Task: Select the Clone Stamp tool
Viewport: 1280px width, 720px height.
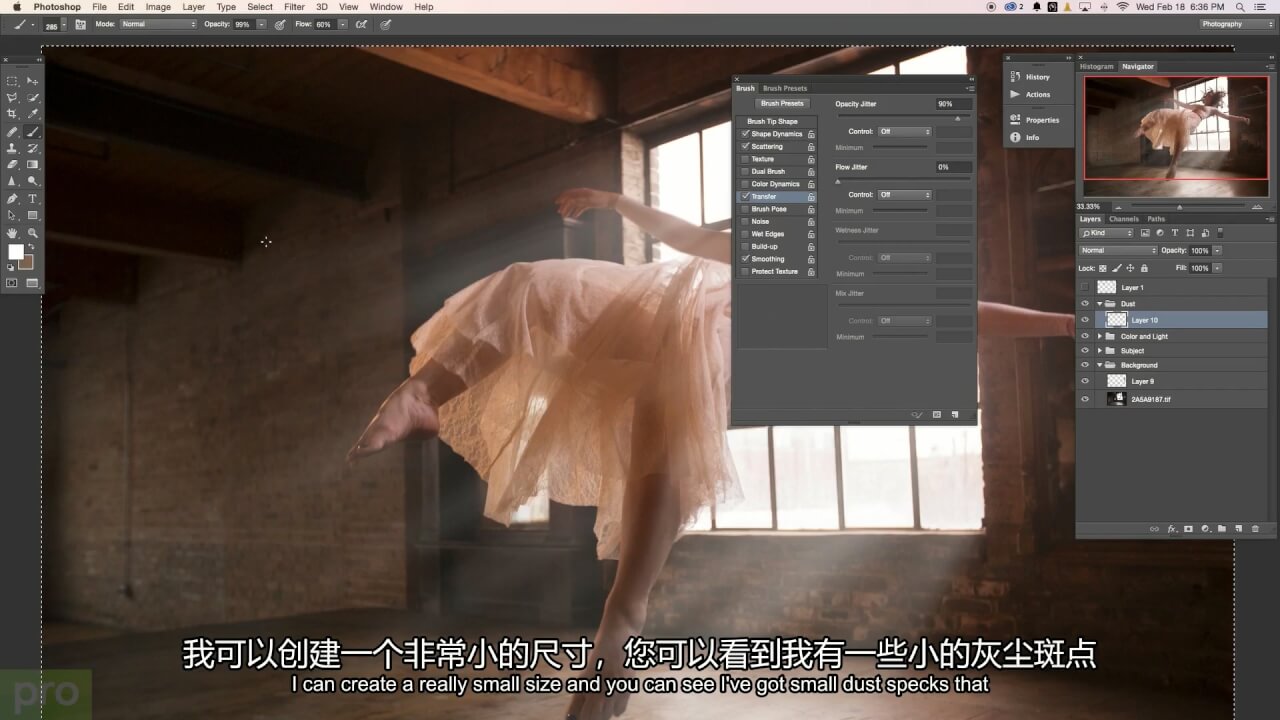Action: [12, 148]
